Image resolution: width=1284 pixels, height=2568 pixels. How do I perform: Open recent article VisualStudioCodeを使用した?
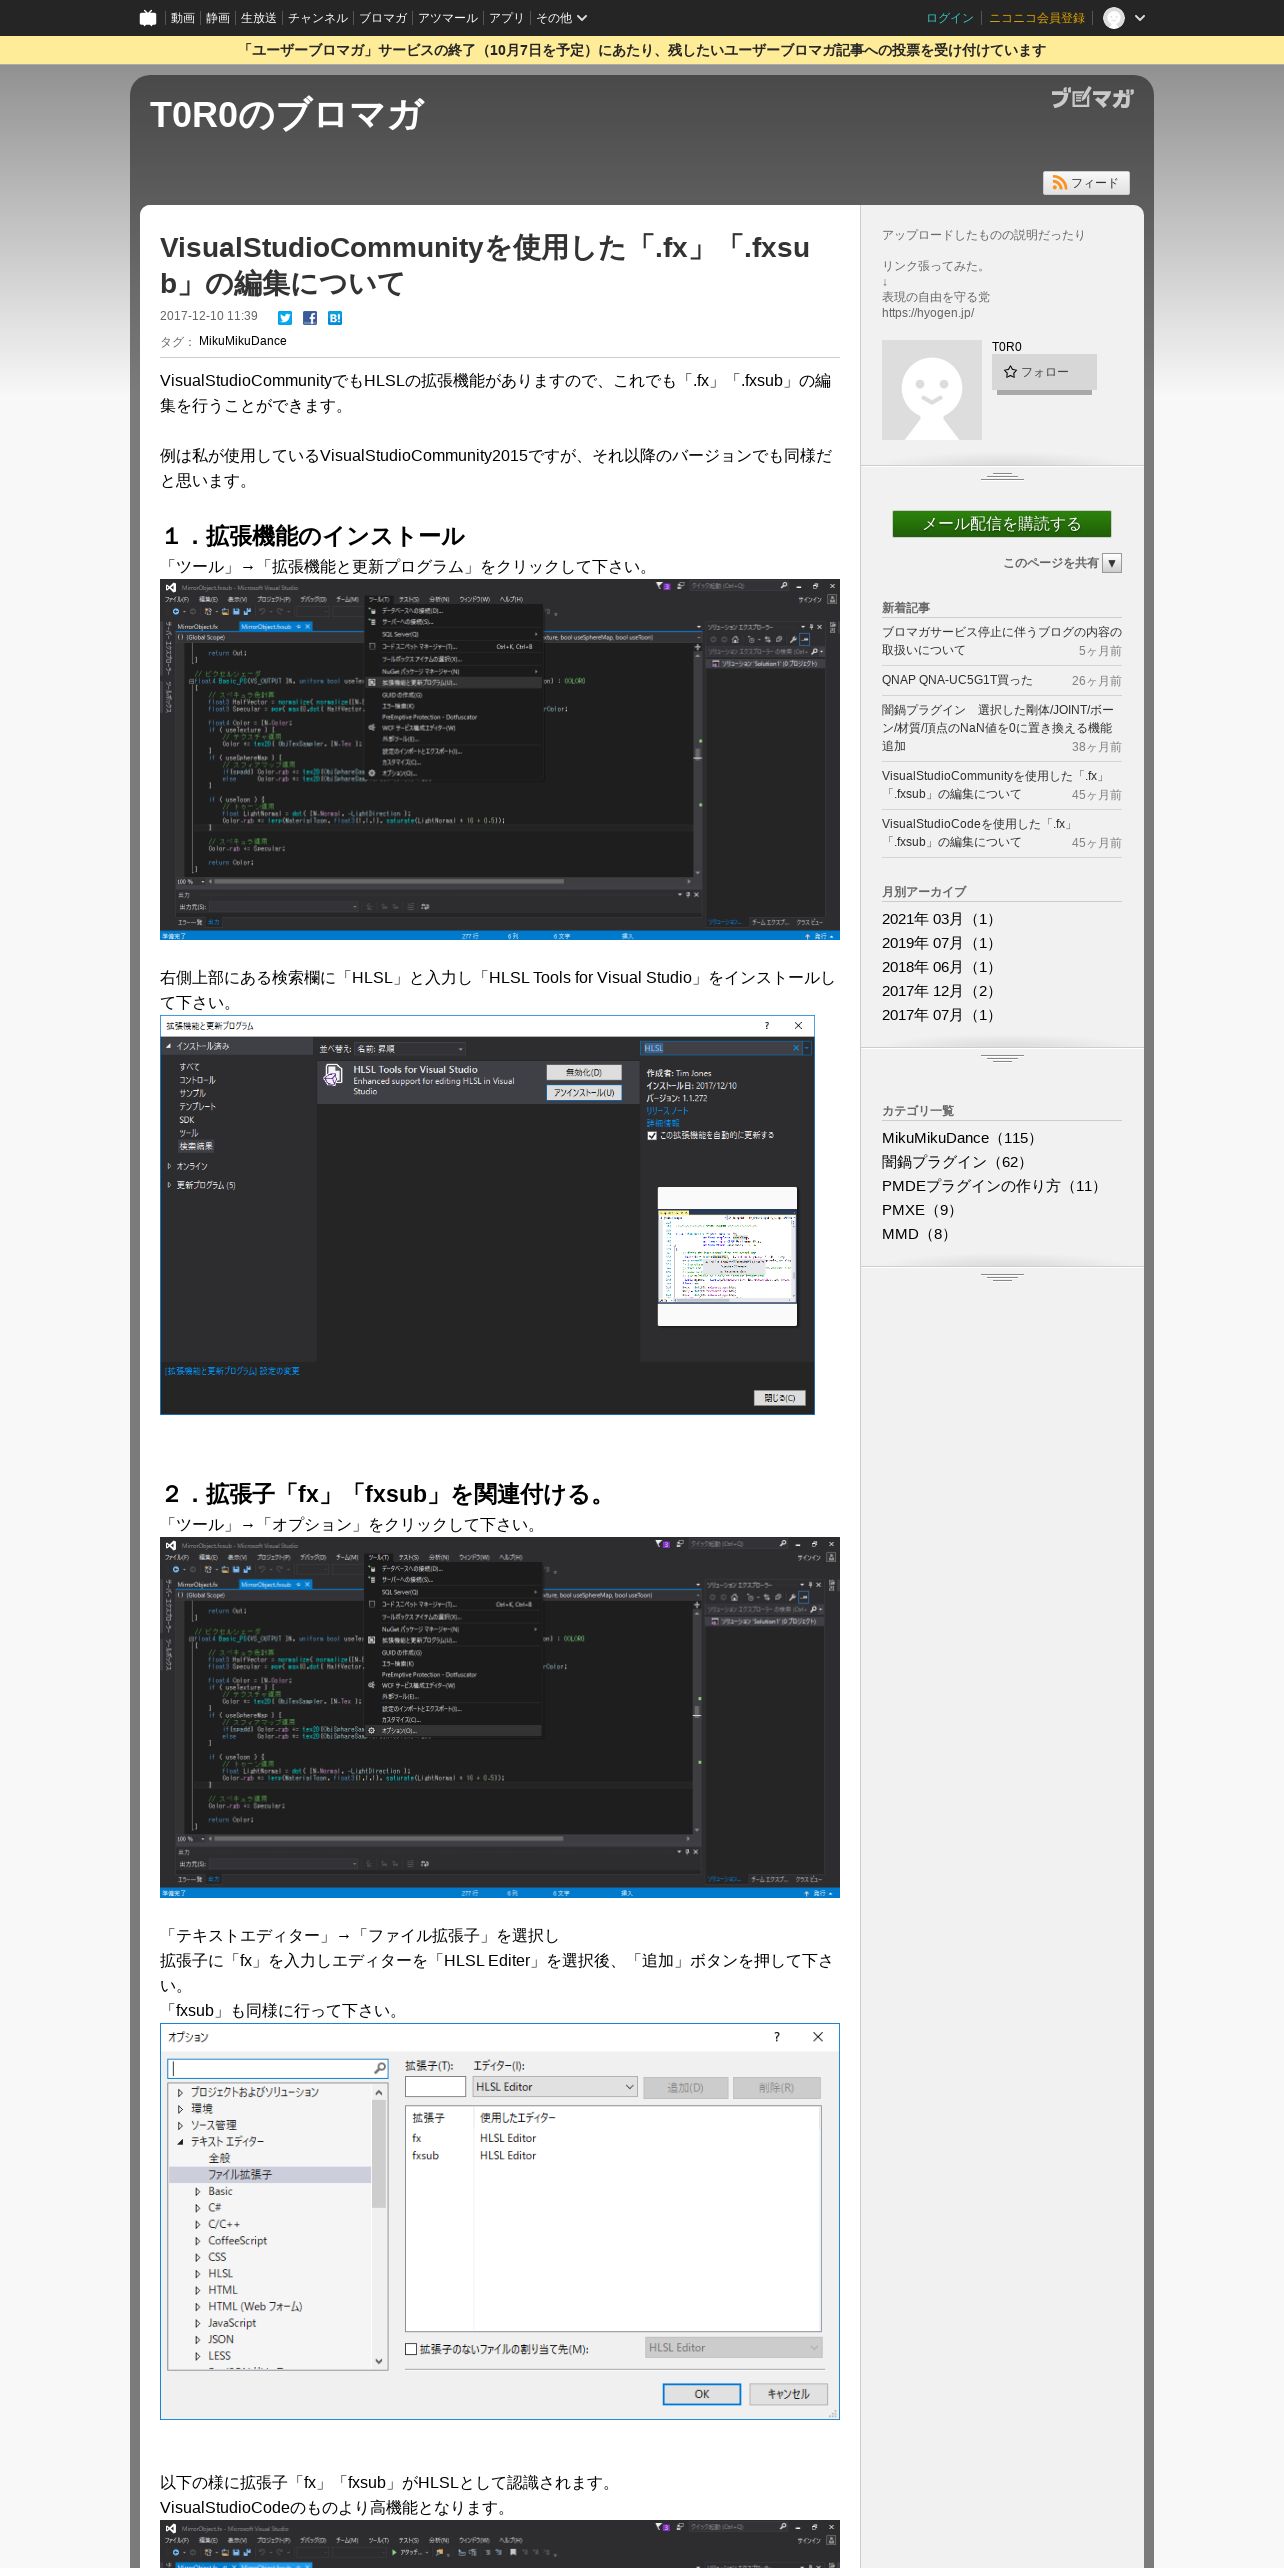[x=977, y=833]
